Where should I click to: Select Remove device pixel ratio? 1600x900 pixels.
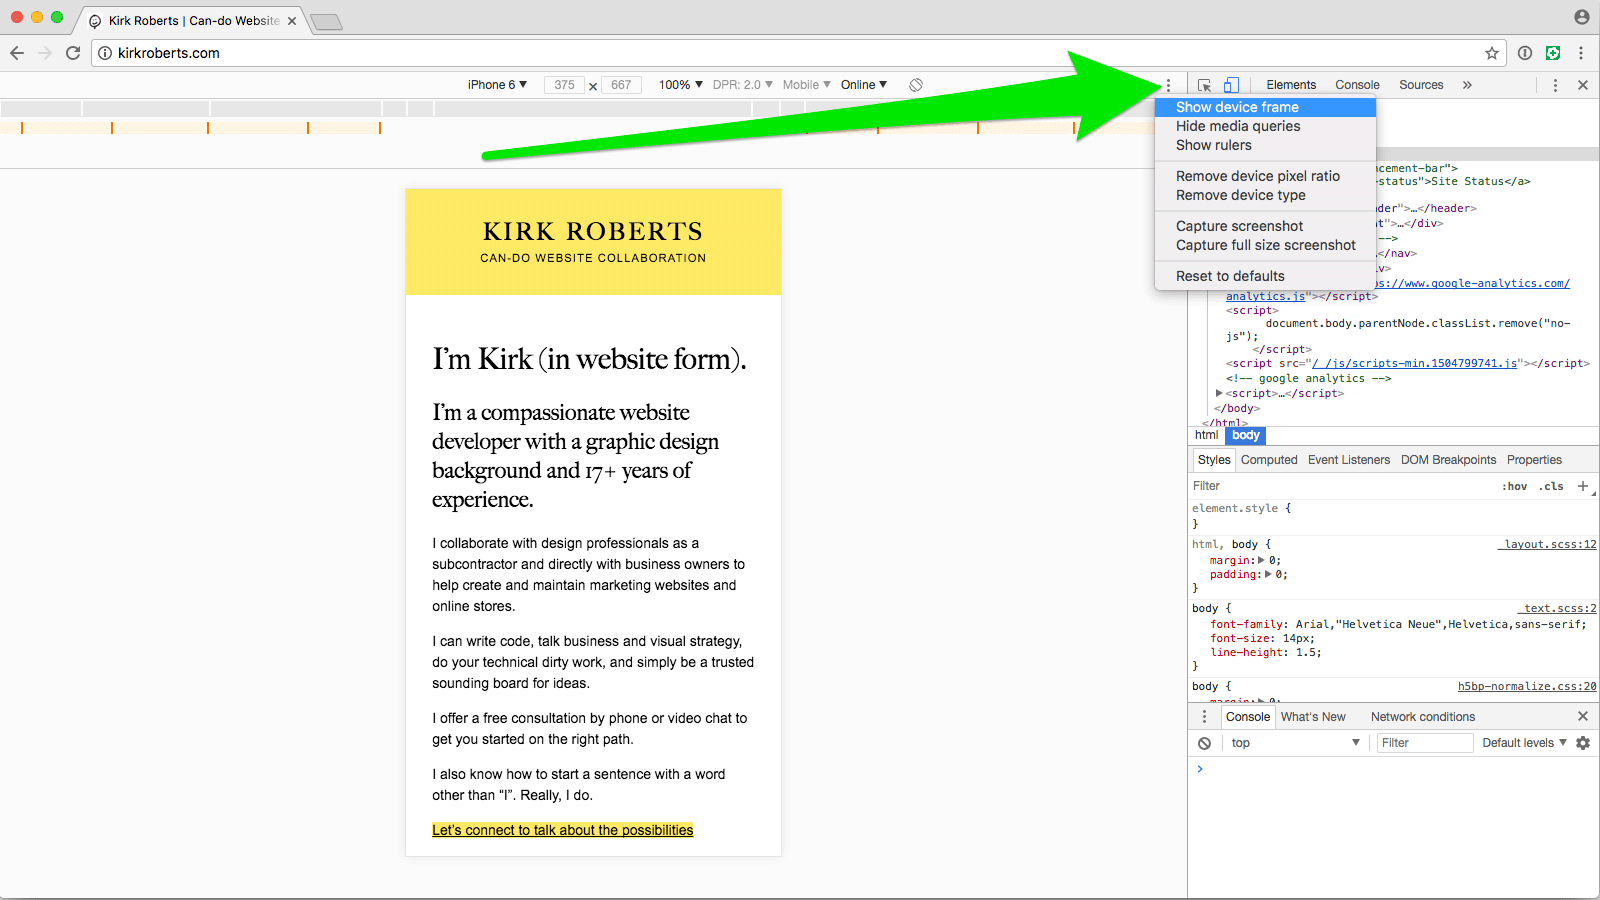[1265, 176]
